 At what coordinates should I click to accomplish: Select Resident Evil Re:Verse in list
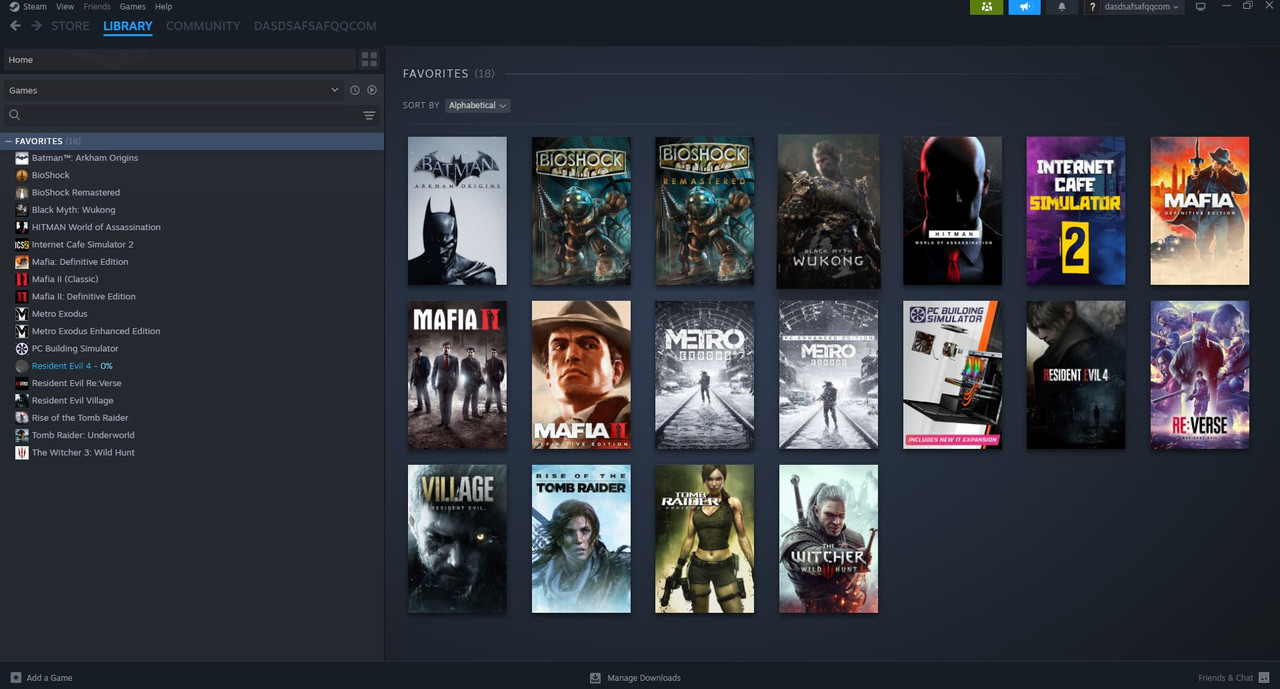click(x=77, y=383)
